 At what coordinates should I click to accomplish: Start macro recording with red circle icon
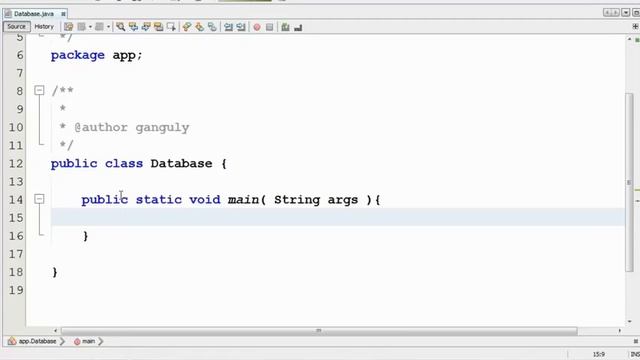click(x=257, y=27)
